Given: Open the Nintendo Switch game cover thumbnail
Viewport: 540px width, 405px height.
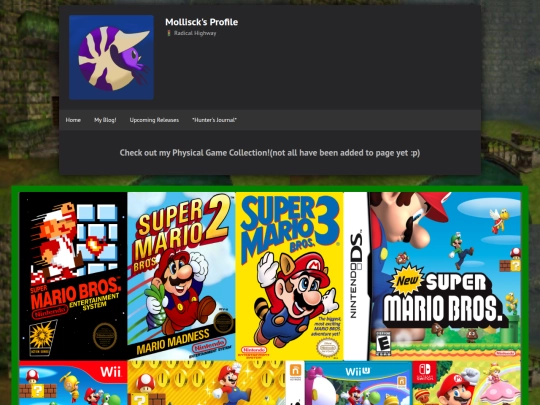Looking at the screenshot, I should (x=466, y=383).
